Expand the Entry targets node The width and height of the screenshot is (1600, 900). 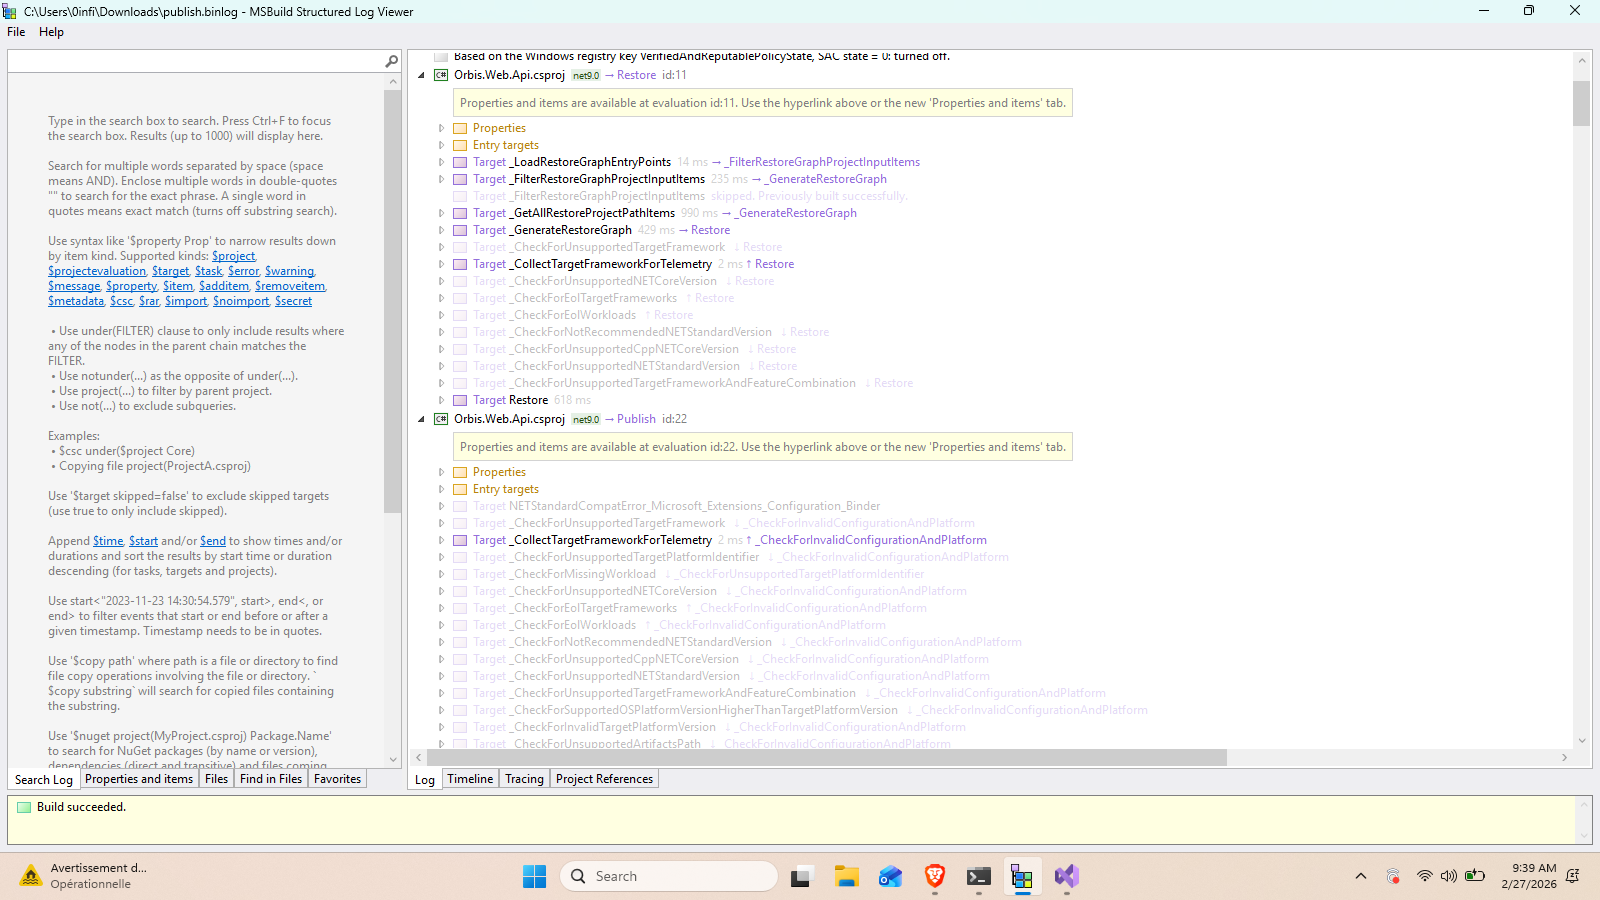point(441,144)
